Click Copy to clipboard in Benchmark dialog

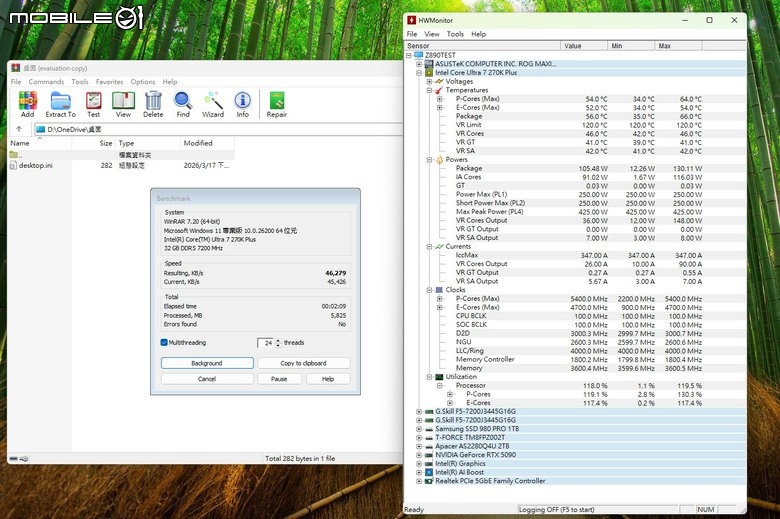(303, 363)
